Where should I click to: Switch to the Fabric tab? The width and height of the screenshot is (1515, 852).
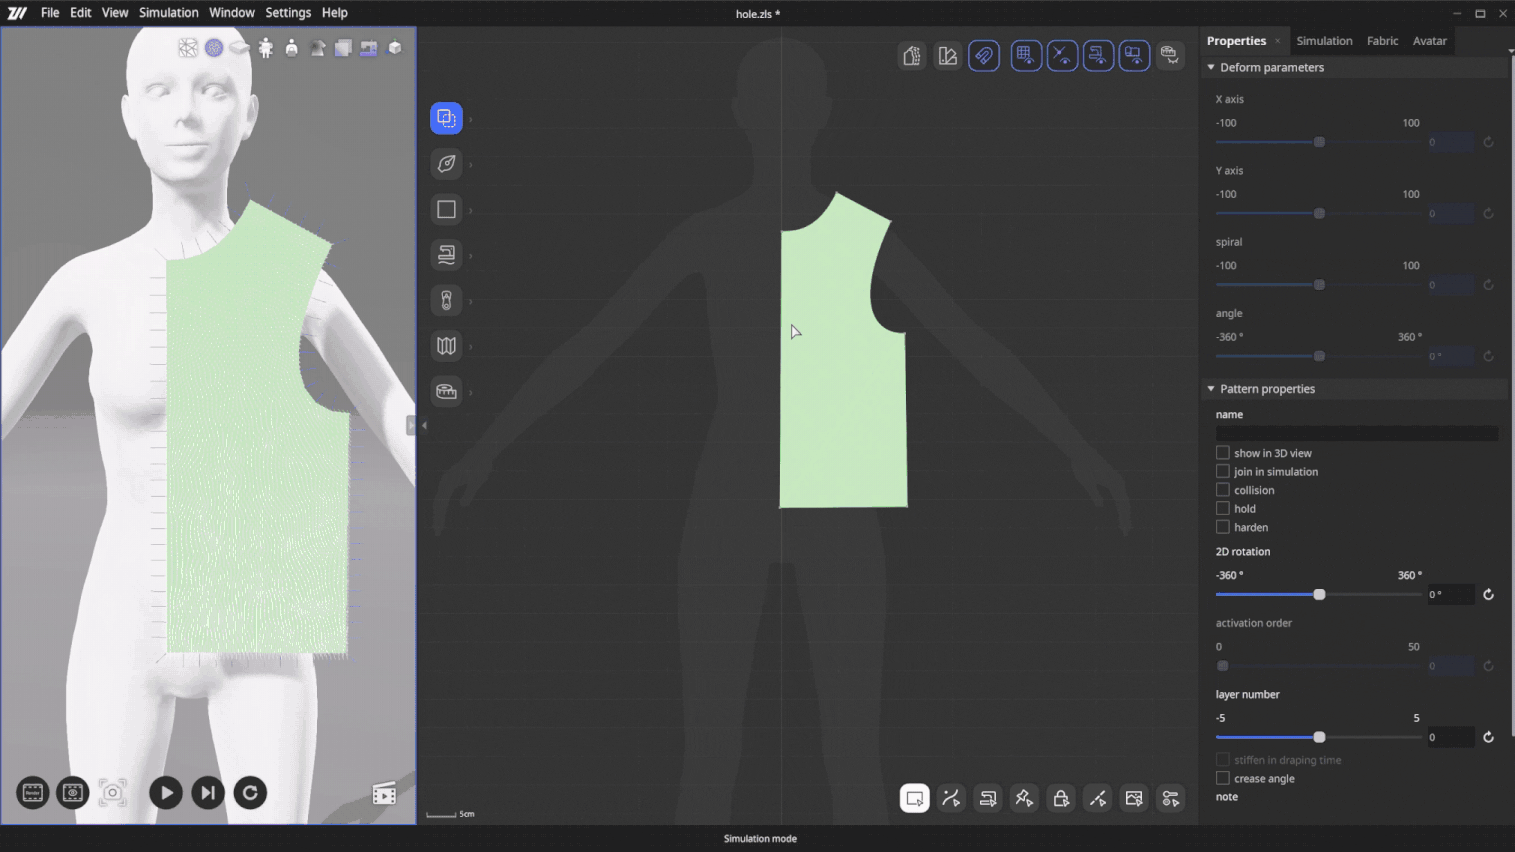point(1382,41)
